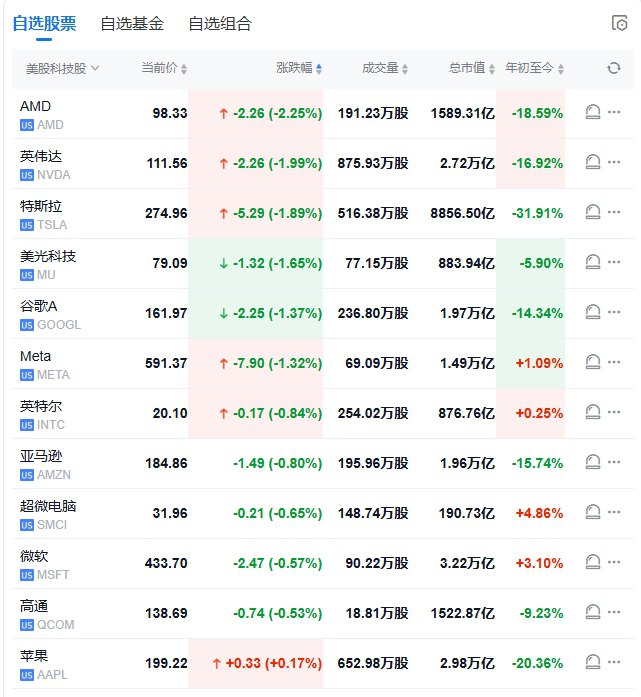This screenshot has height=697, width=641.
Task: Open more options (…) for META row
Action: tap(614, 362)
